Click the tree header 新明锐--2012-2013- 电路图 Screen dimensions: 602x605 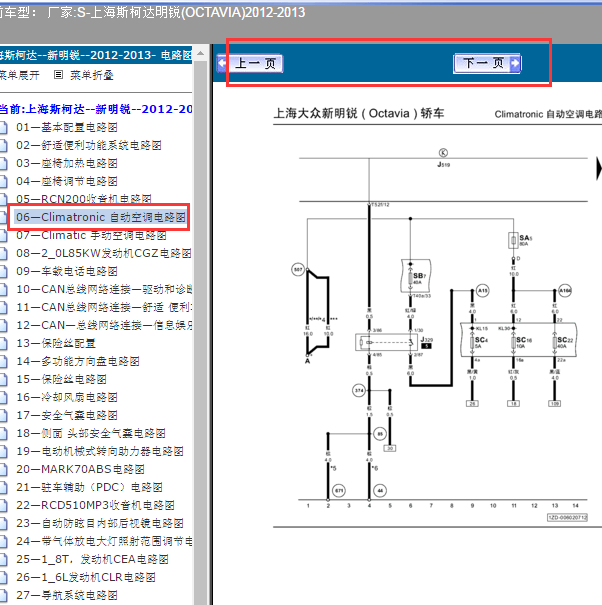pos(96,56)
